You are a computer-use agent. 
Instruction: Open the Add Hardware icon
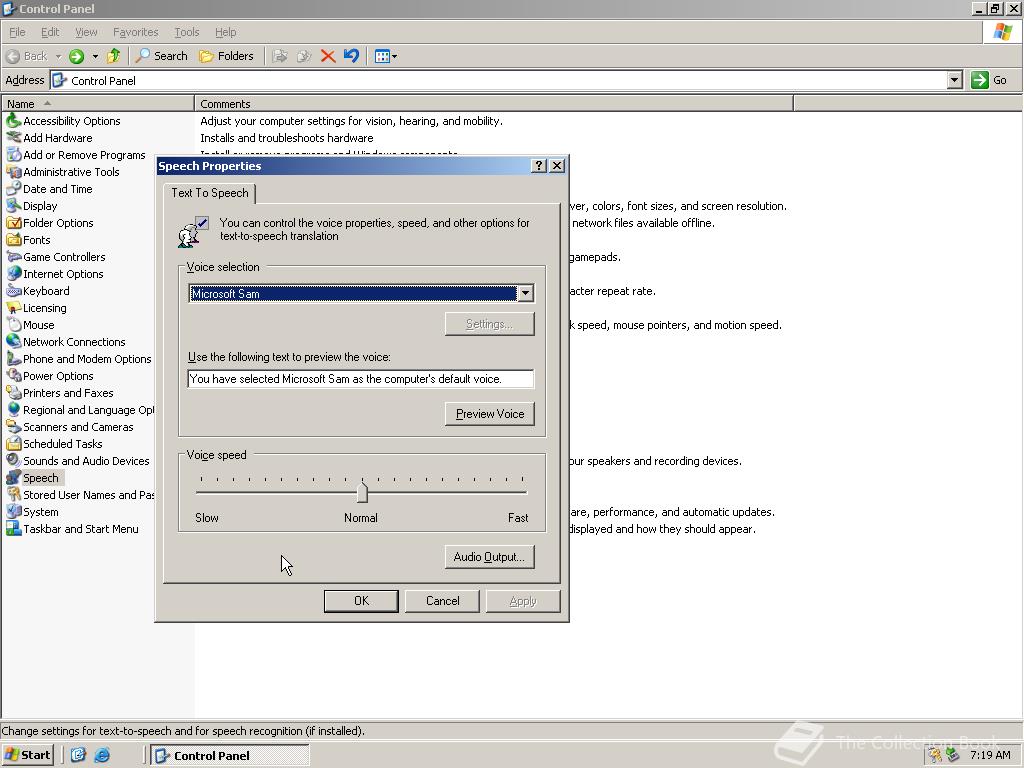(x=14, y=138)
